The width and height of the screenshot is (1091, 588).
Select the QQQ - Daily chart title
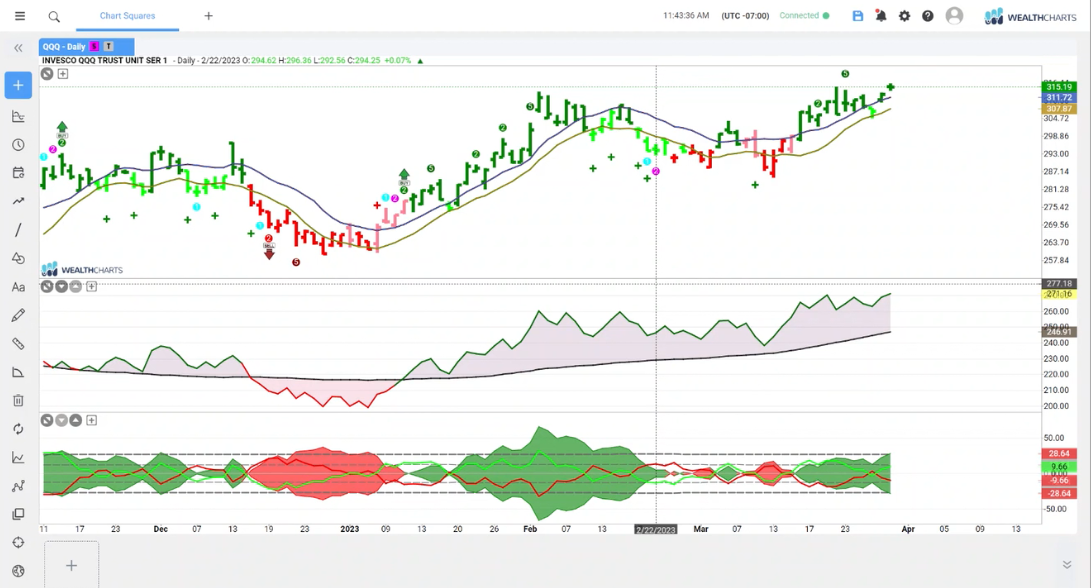(64, 47)
